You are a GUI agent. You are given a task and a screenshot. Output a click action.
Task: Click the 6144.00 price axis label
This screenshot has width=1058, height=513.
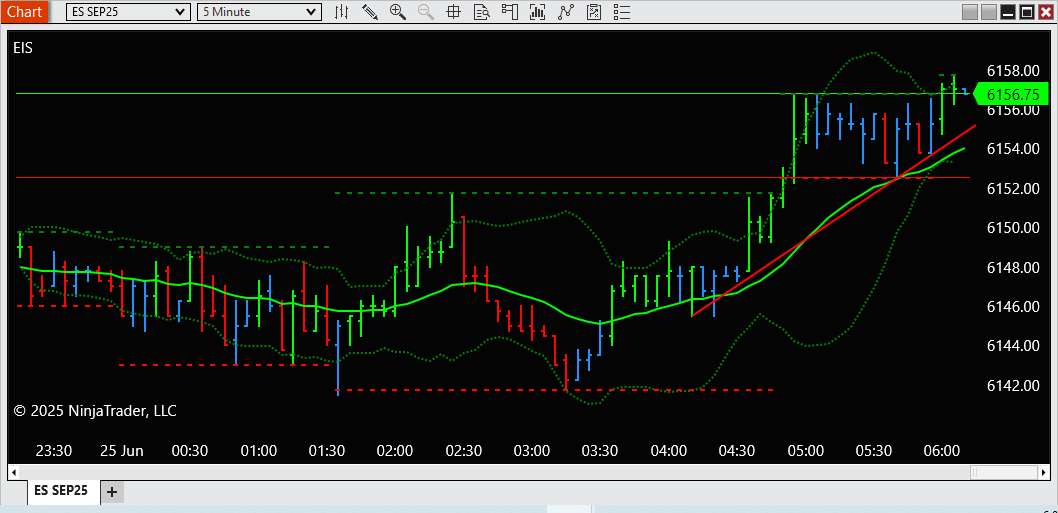1012,346
